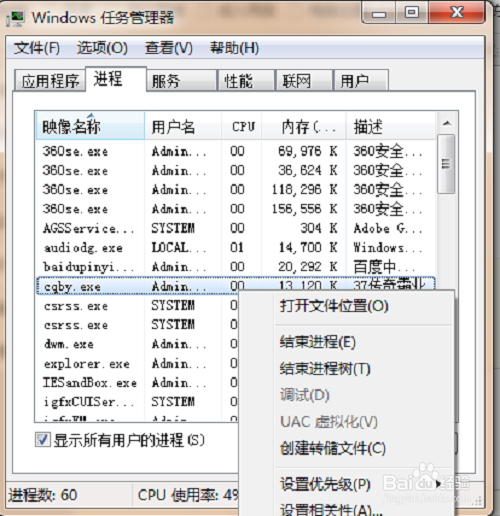Open the 选项(O) menu
500x516 pixels.
tap(102, 48)
